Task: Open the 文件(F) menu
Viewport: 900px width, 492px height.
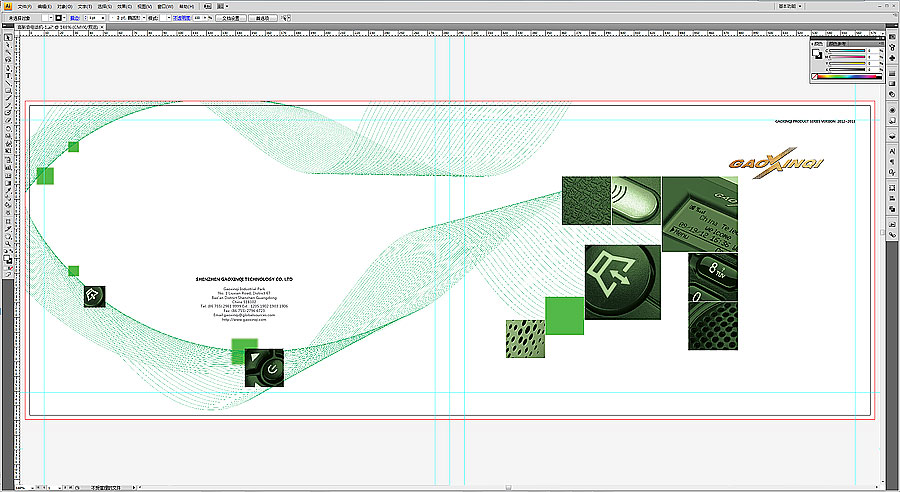Action: click(x=25, y=6)
